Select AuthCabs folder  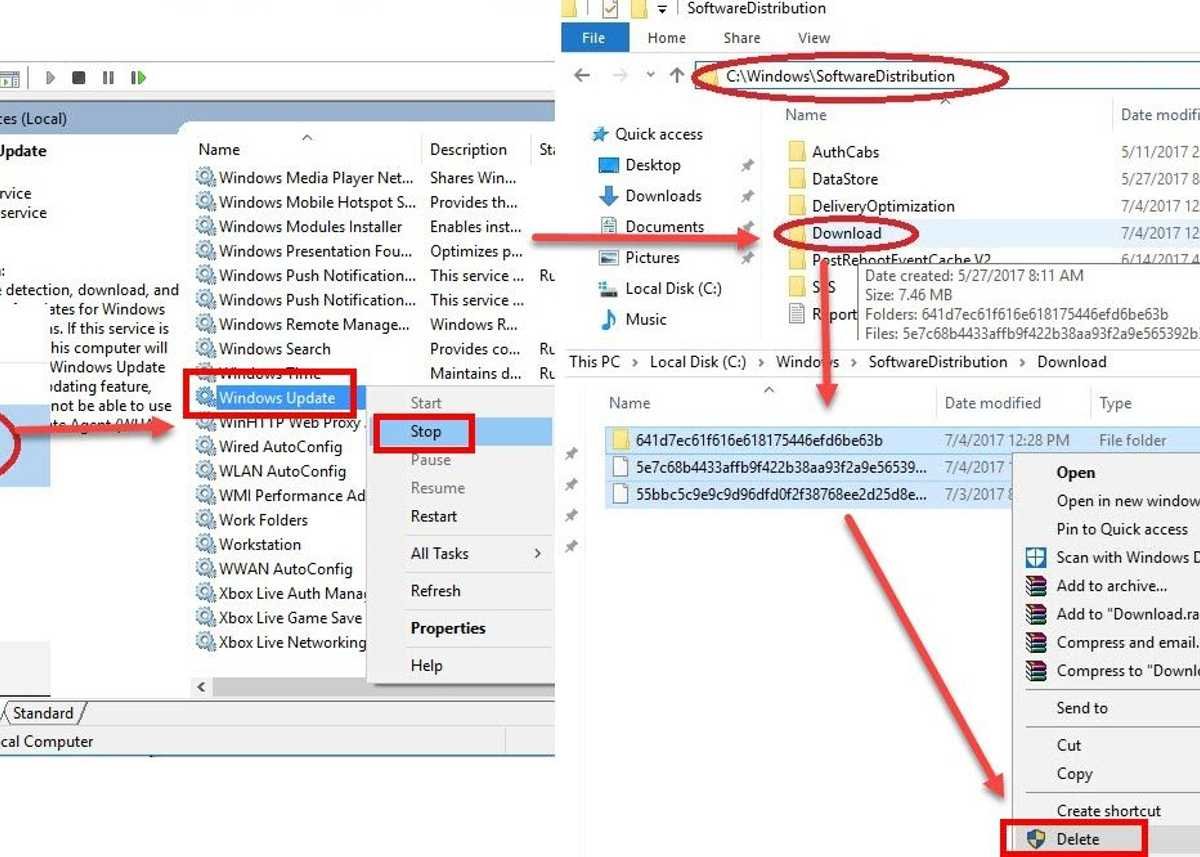tap(846, 152)
